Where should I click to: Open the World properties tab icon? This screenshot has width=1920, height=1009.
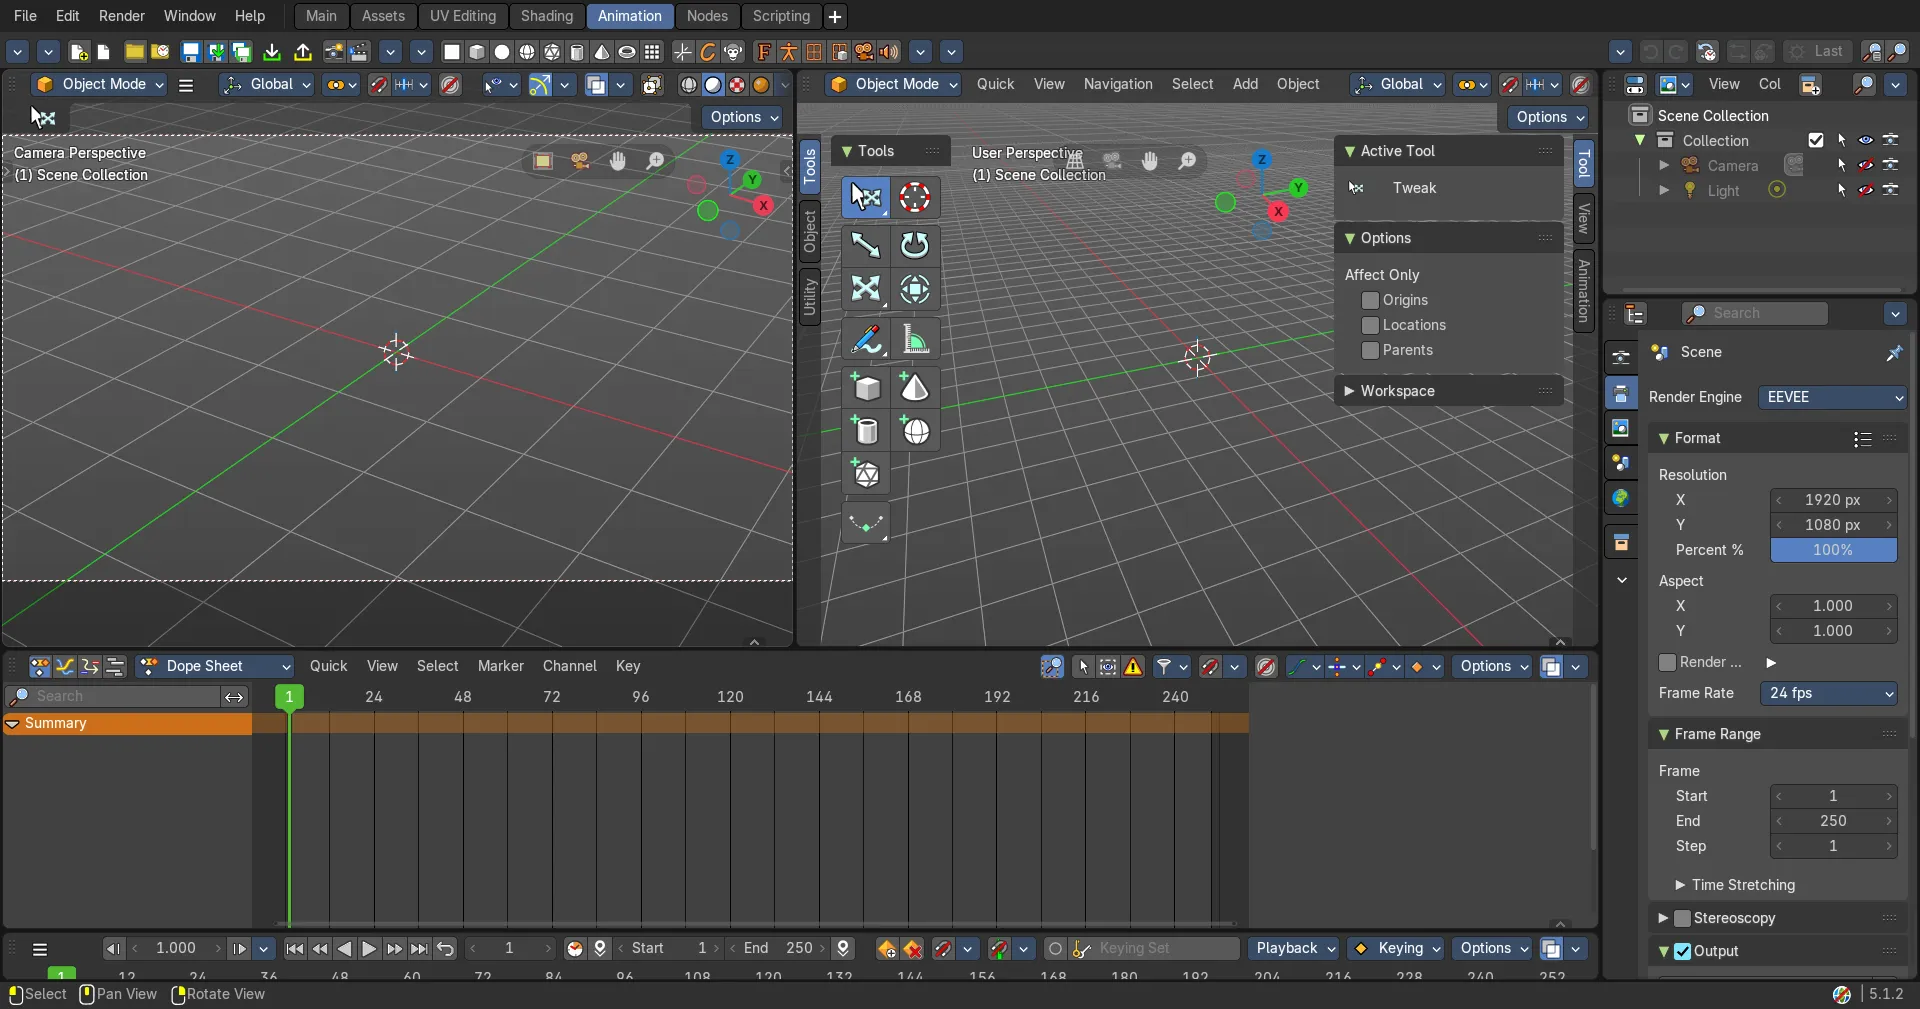click(1621, 498)
